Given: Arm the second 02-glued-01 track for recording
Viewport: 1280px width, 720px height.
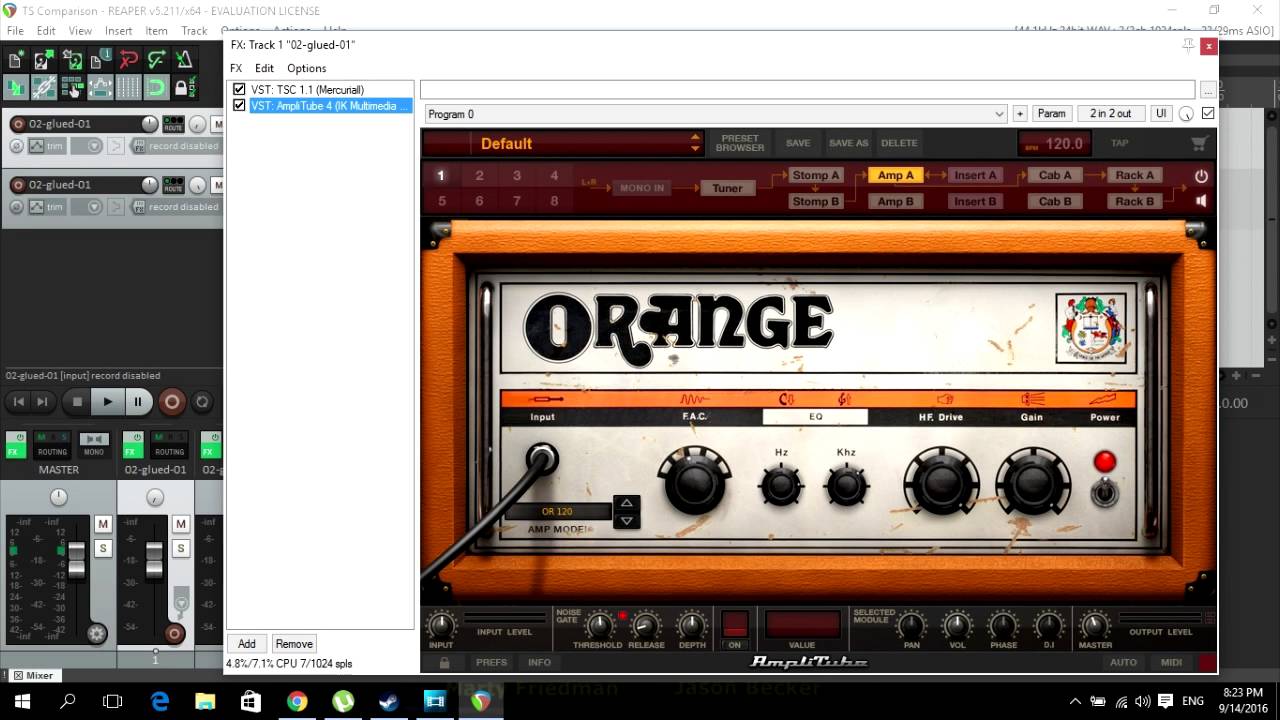Looking at the screenshot, I should pyautogui.click(x=18, y=185).
